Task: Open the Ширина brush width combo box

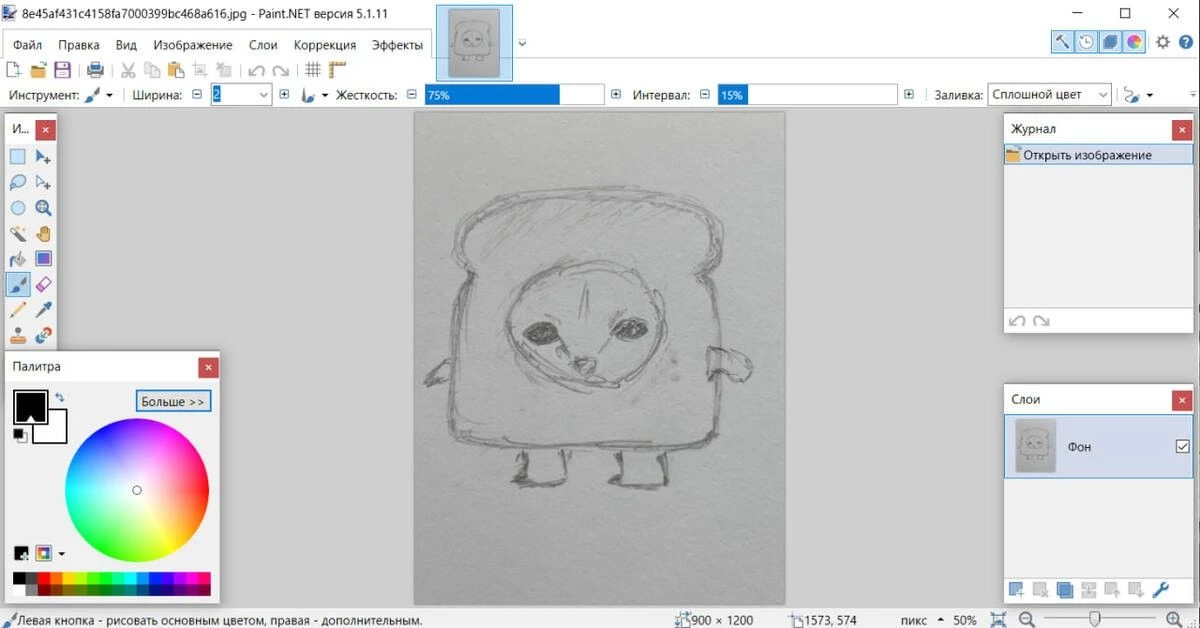Action: tap(241, 95)
